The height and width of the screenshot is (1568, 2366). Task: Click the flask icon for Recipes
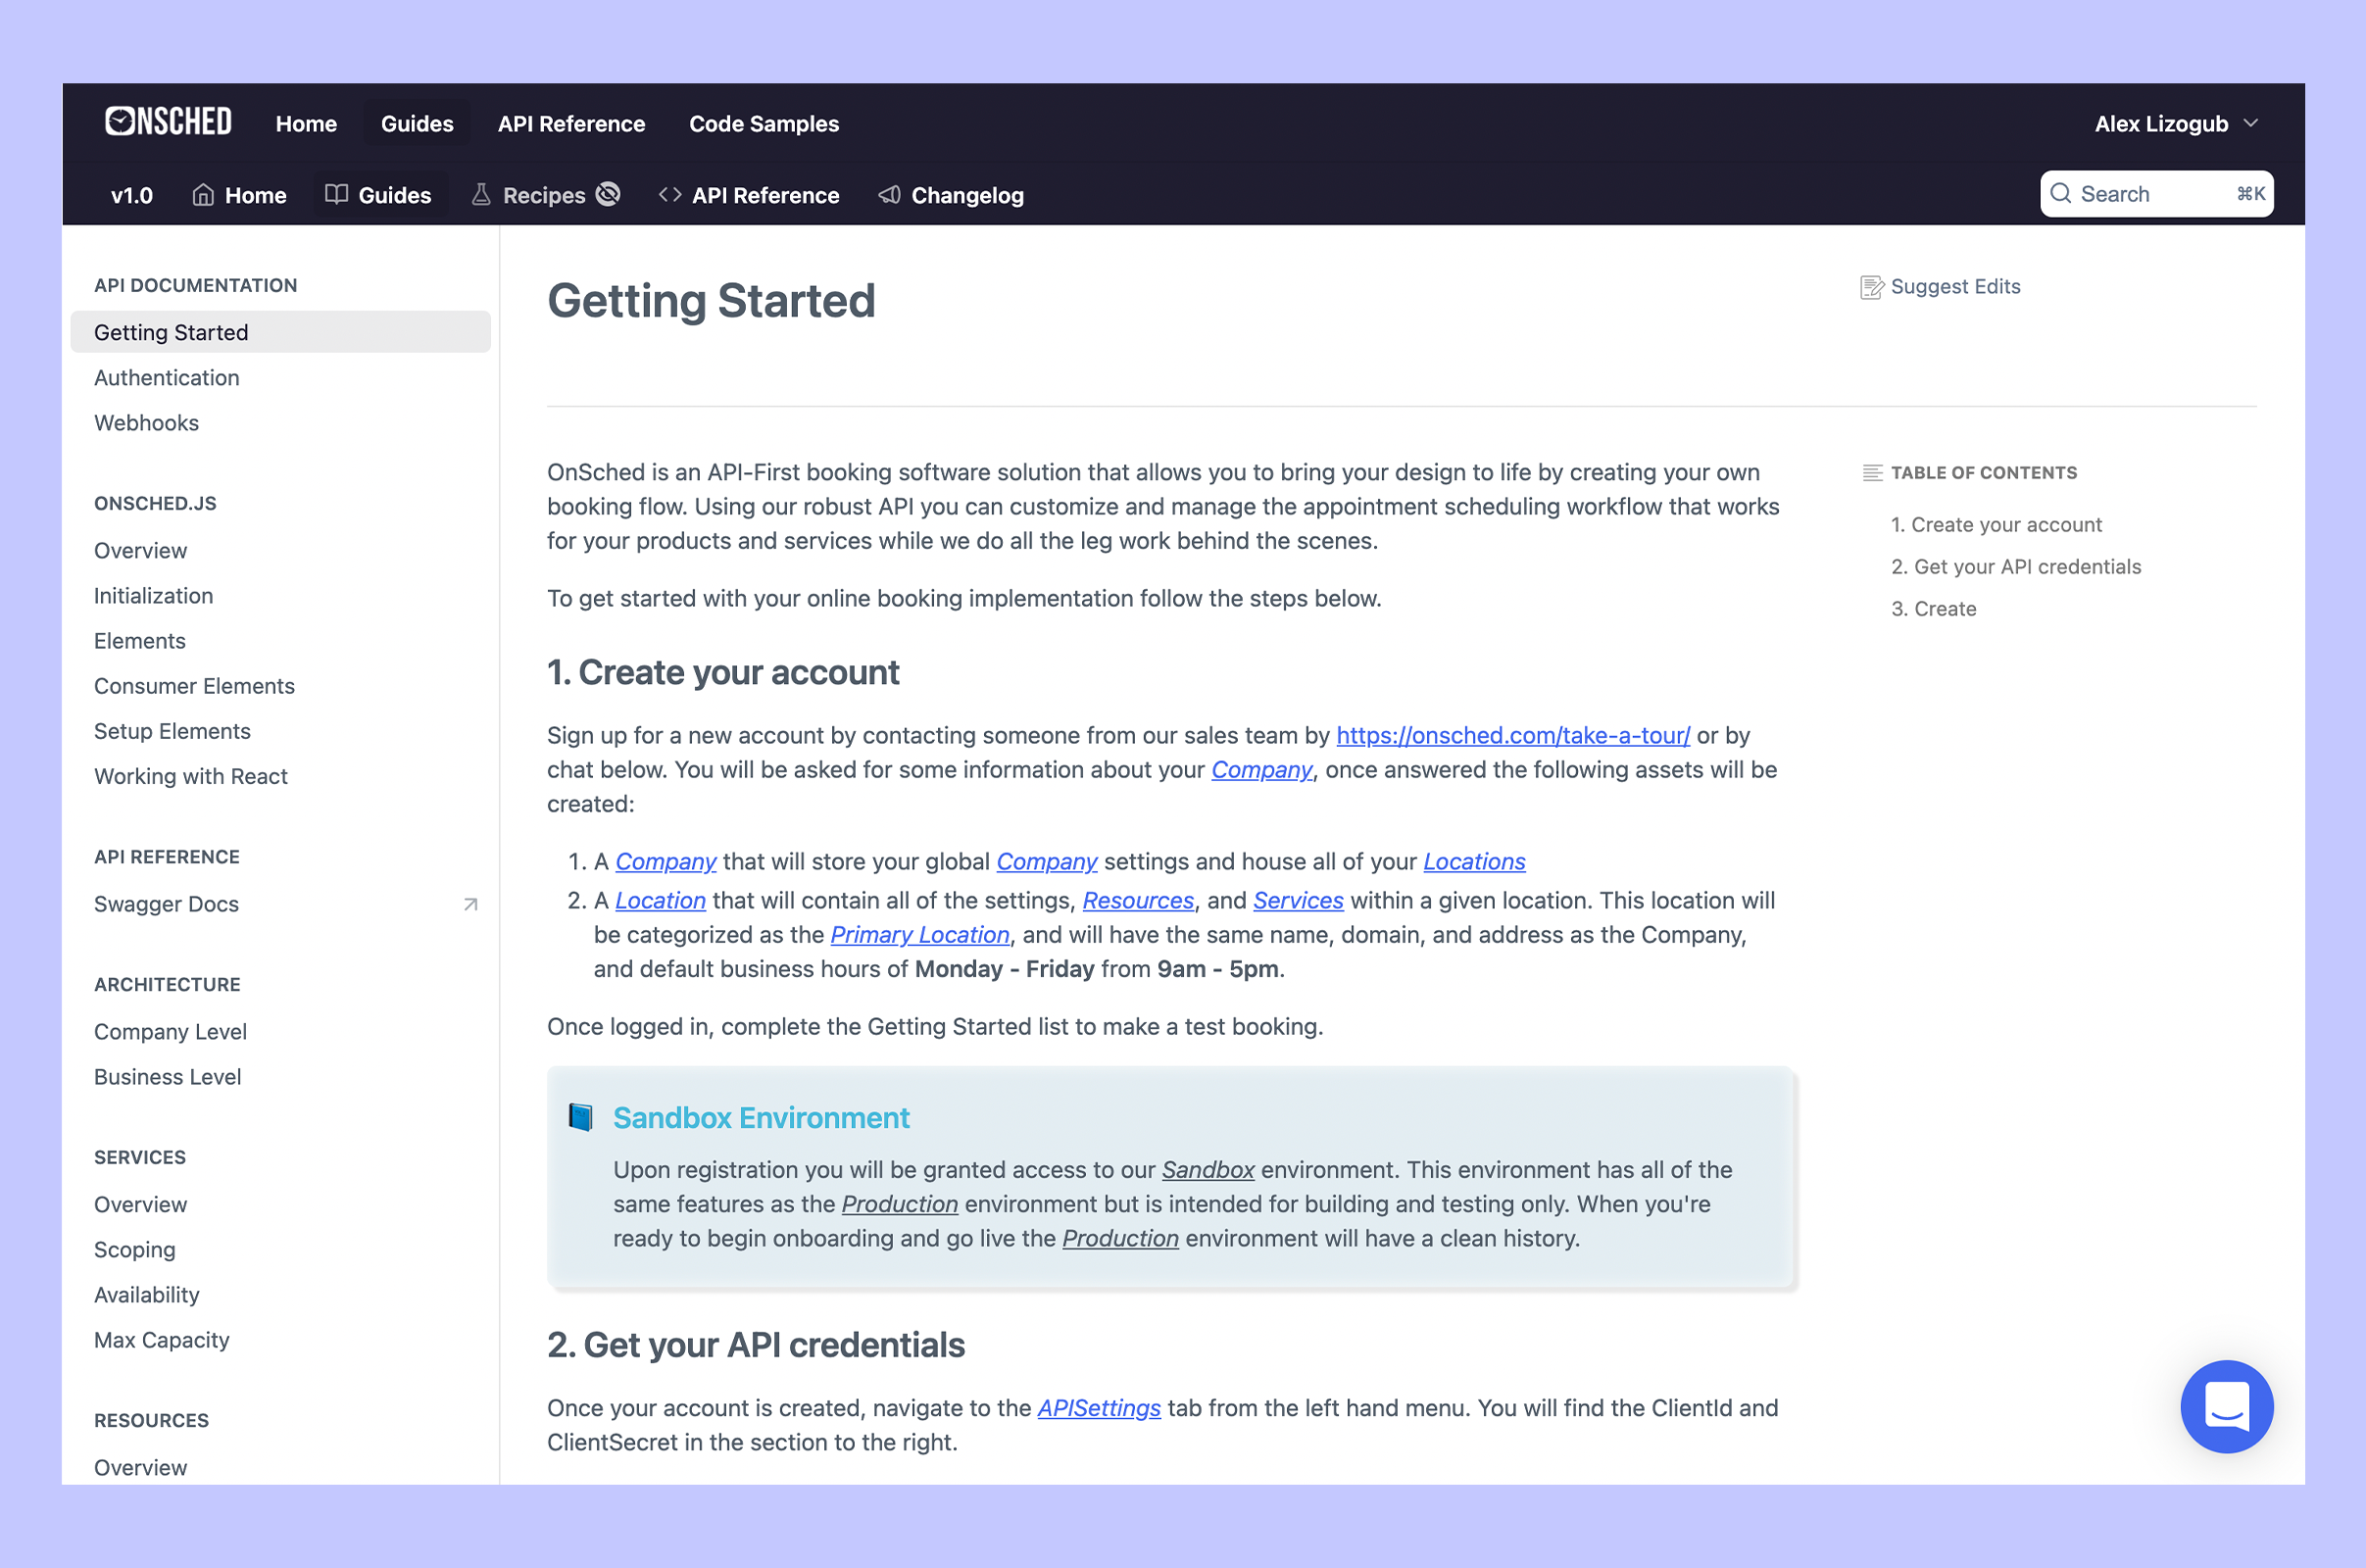pos(481,194)
